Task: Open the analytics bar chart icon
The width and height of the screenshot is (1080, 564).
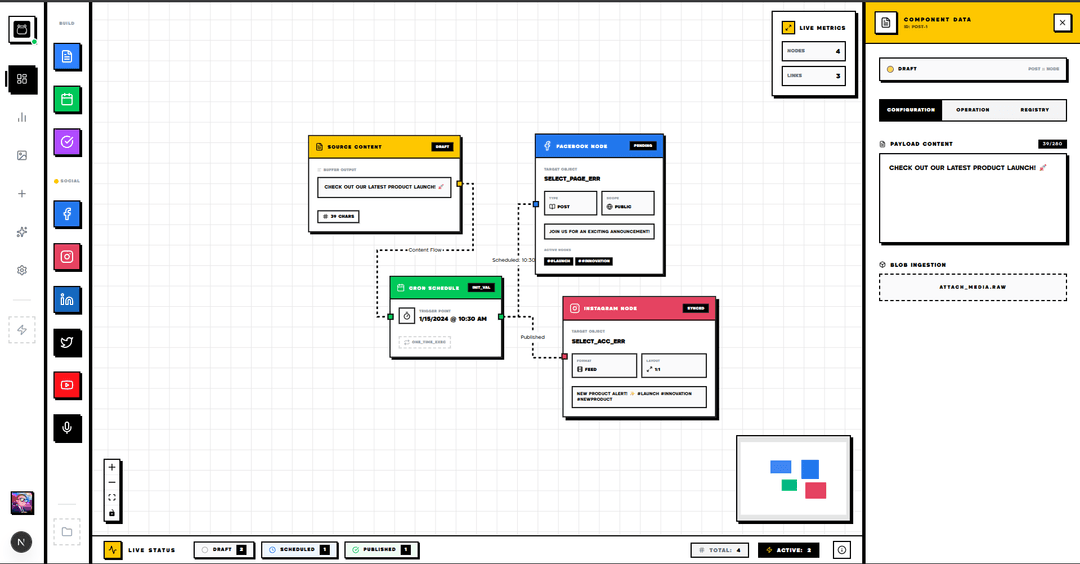Action: [22, 118]
